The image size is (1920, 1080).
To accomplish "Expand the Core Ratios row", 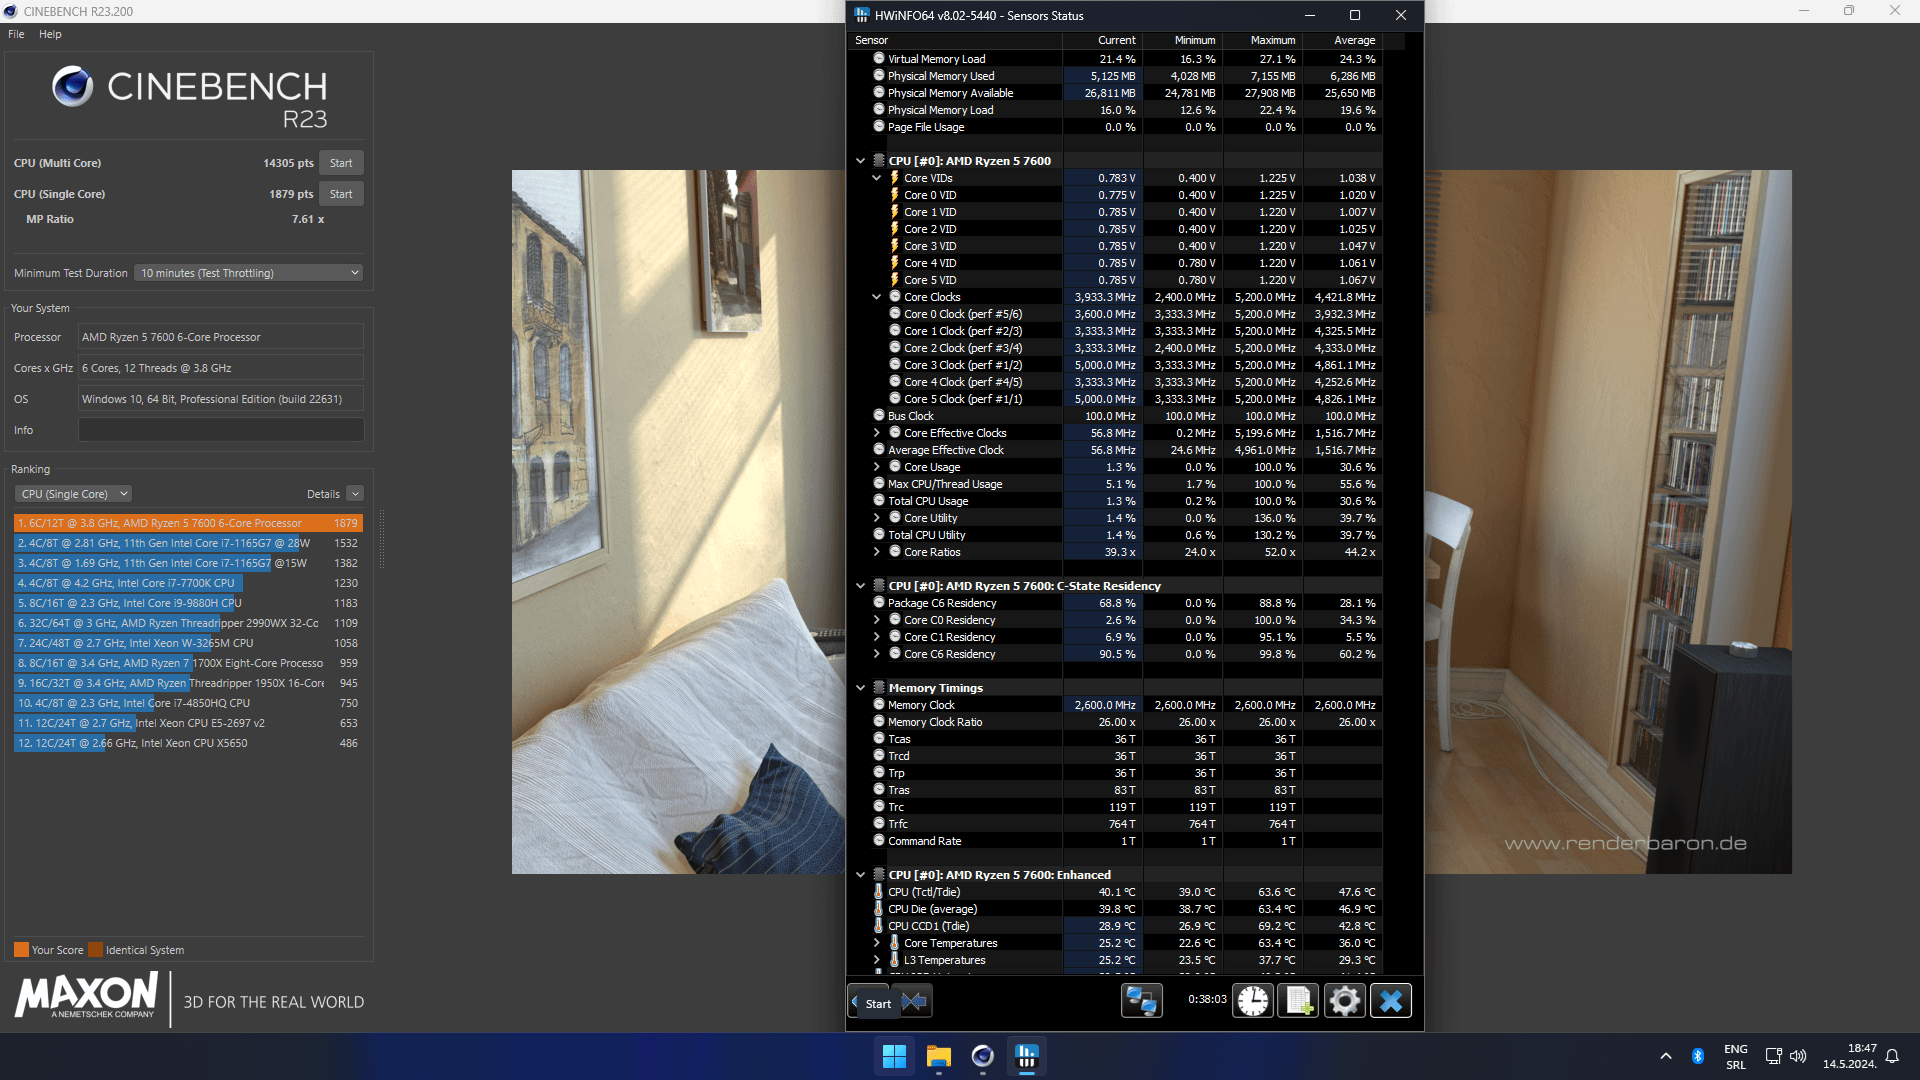I will click(877, 552).
